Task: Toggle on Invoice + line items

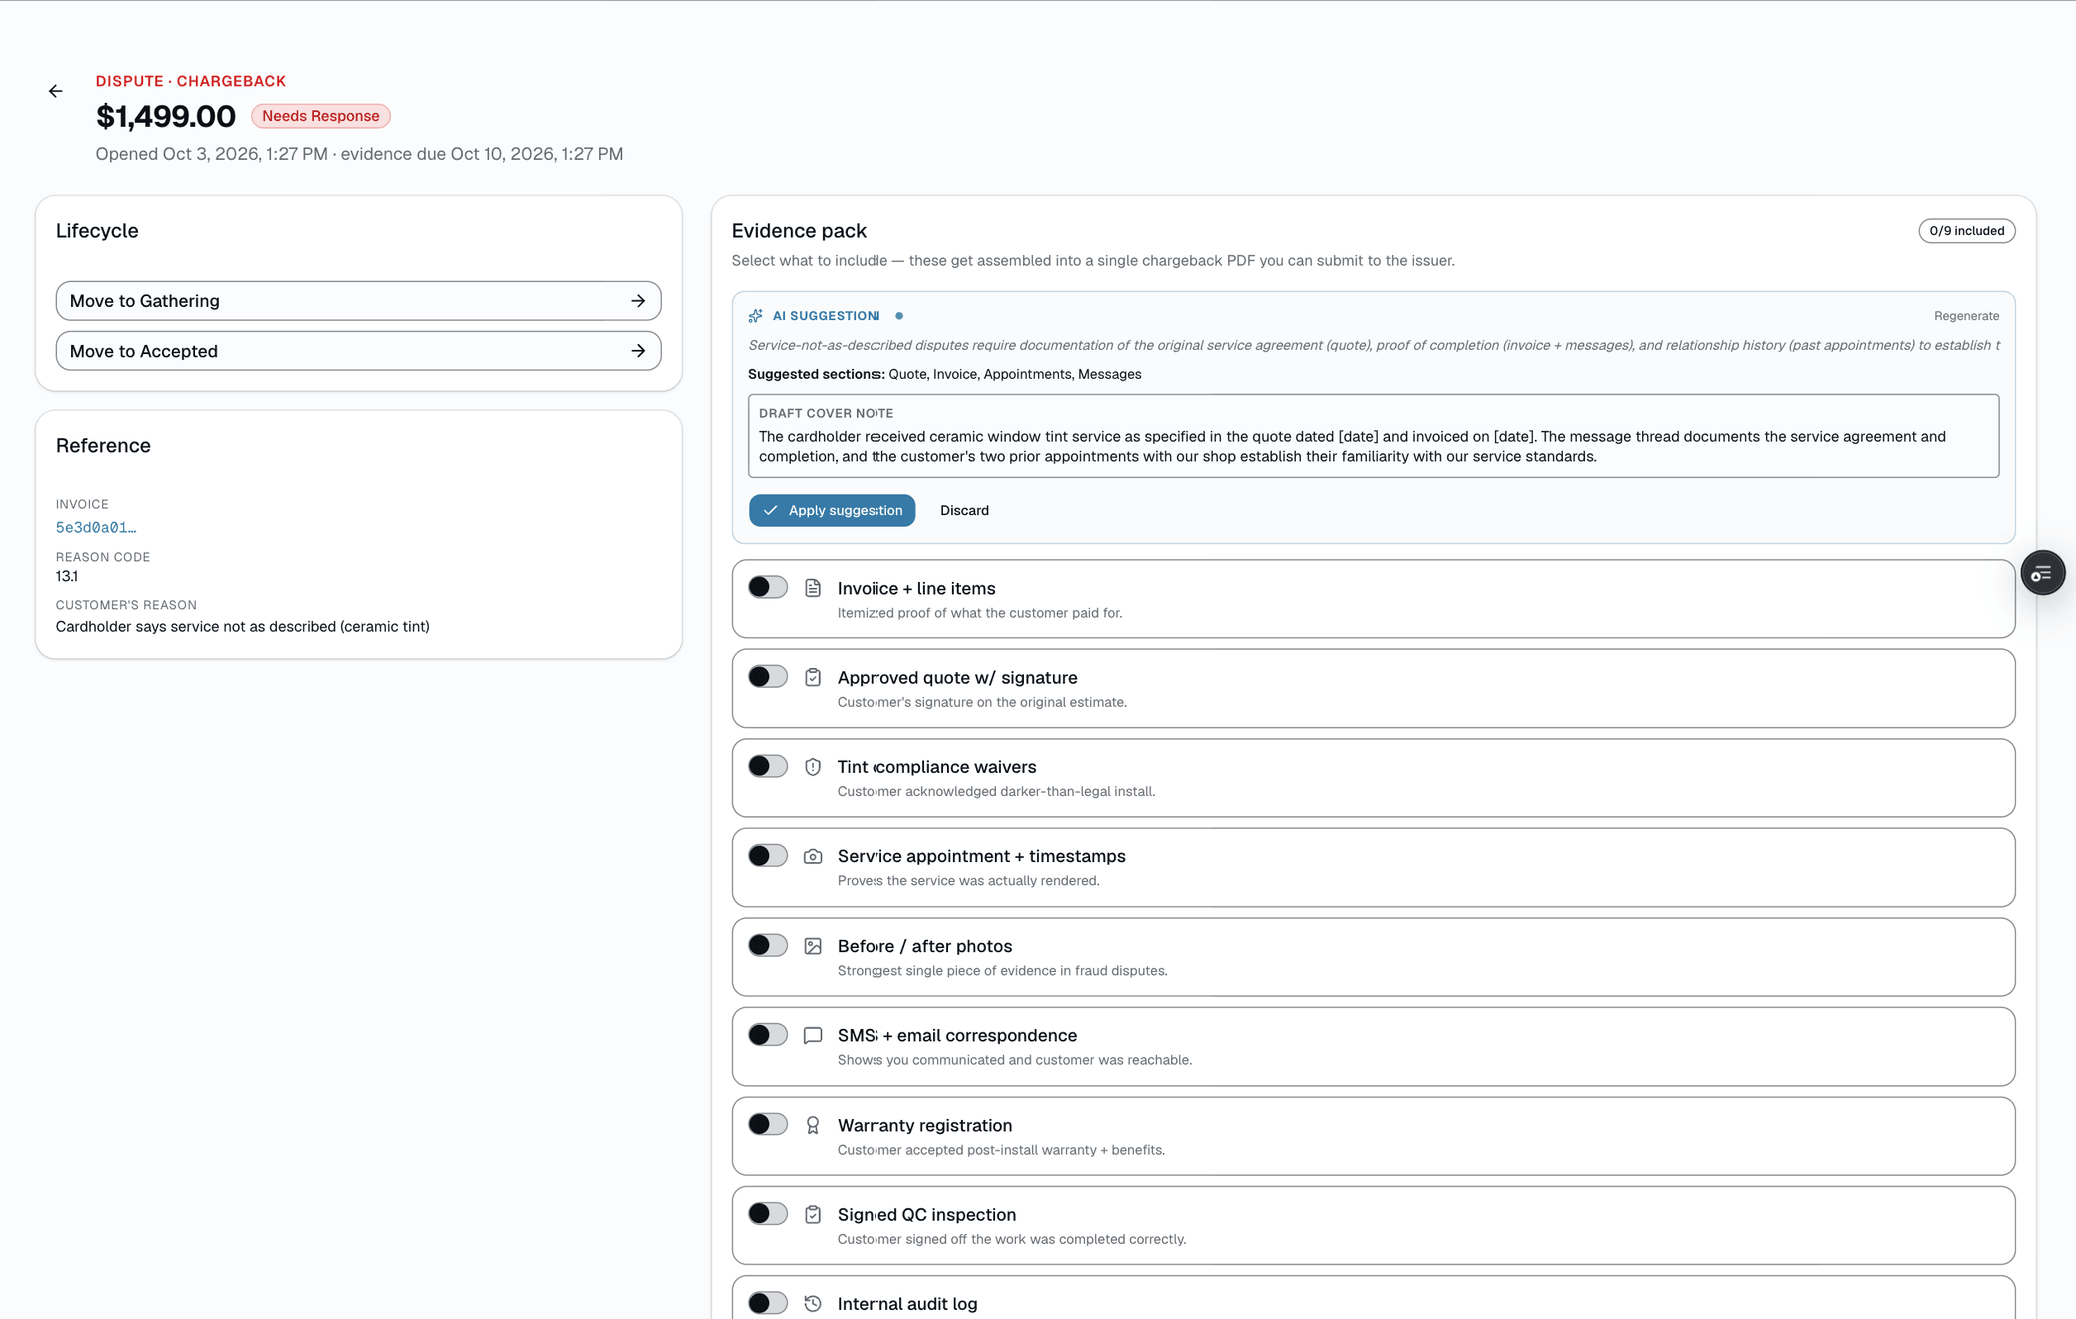Action: (x=768, y=587)
